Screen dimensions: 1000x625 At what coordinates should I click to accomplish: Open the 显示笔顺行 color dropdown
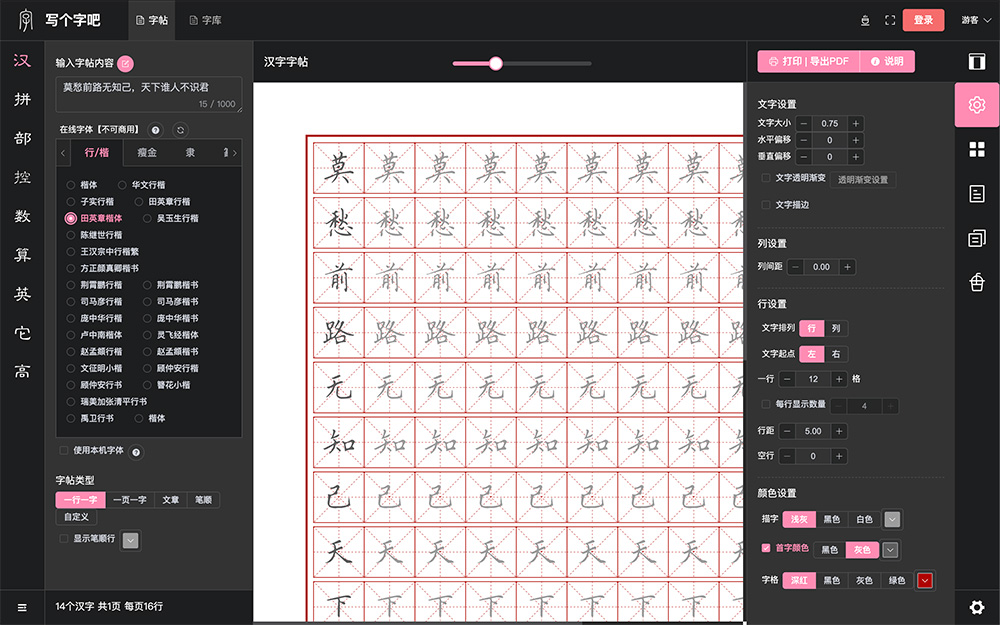tap(131, 541)
